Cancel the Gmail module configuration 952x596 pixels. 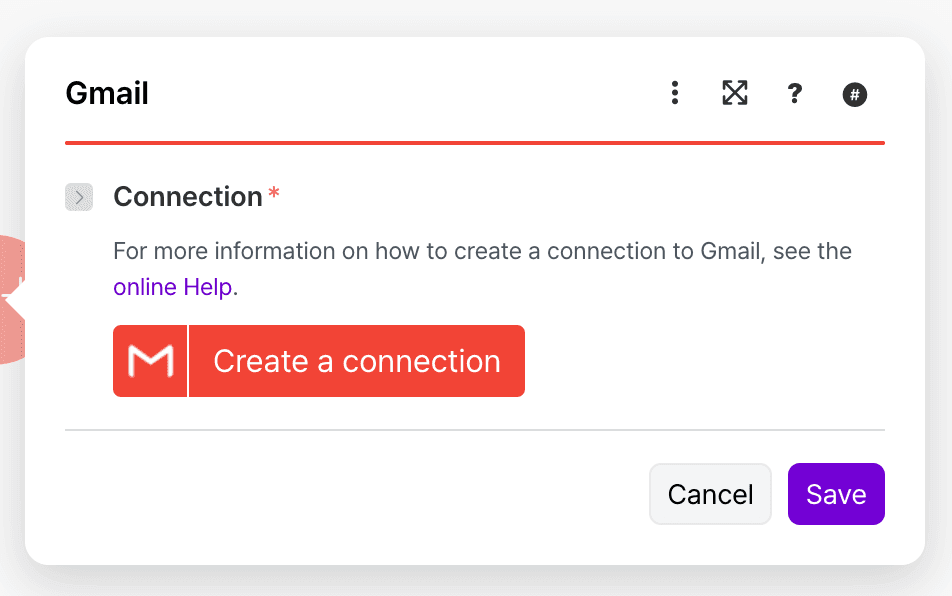710,493
